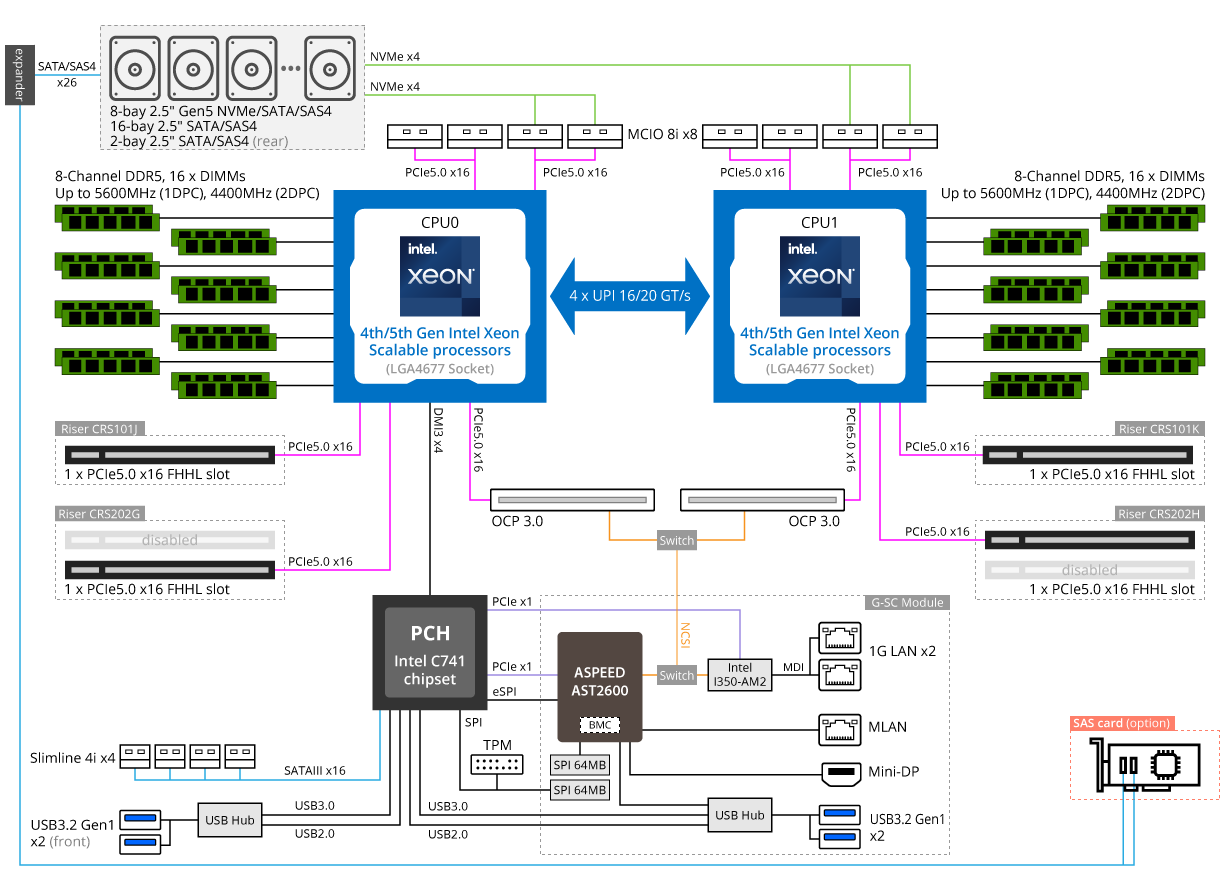Screen dimensions: 1230x870
Task: Click the MLAN port icon
Action: [x=840, y=730]
